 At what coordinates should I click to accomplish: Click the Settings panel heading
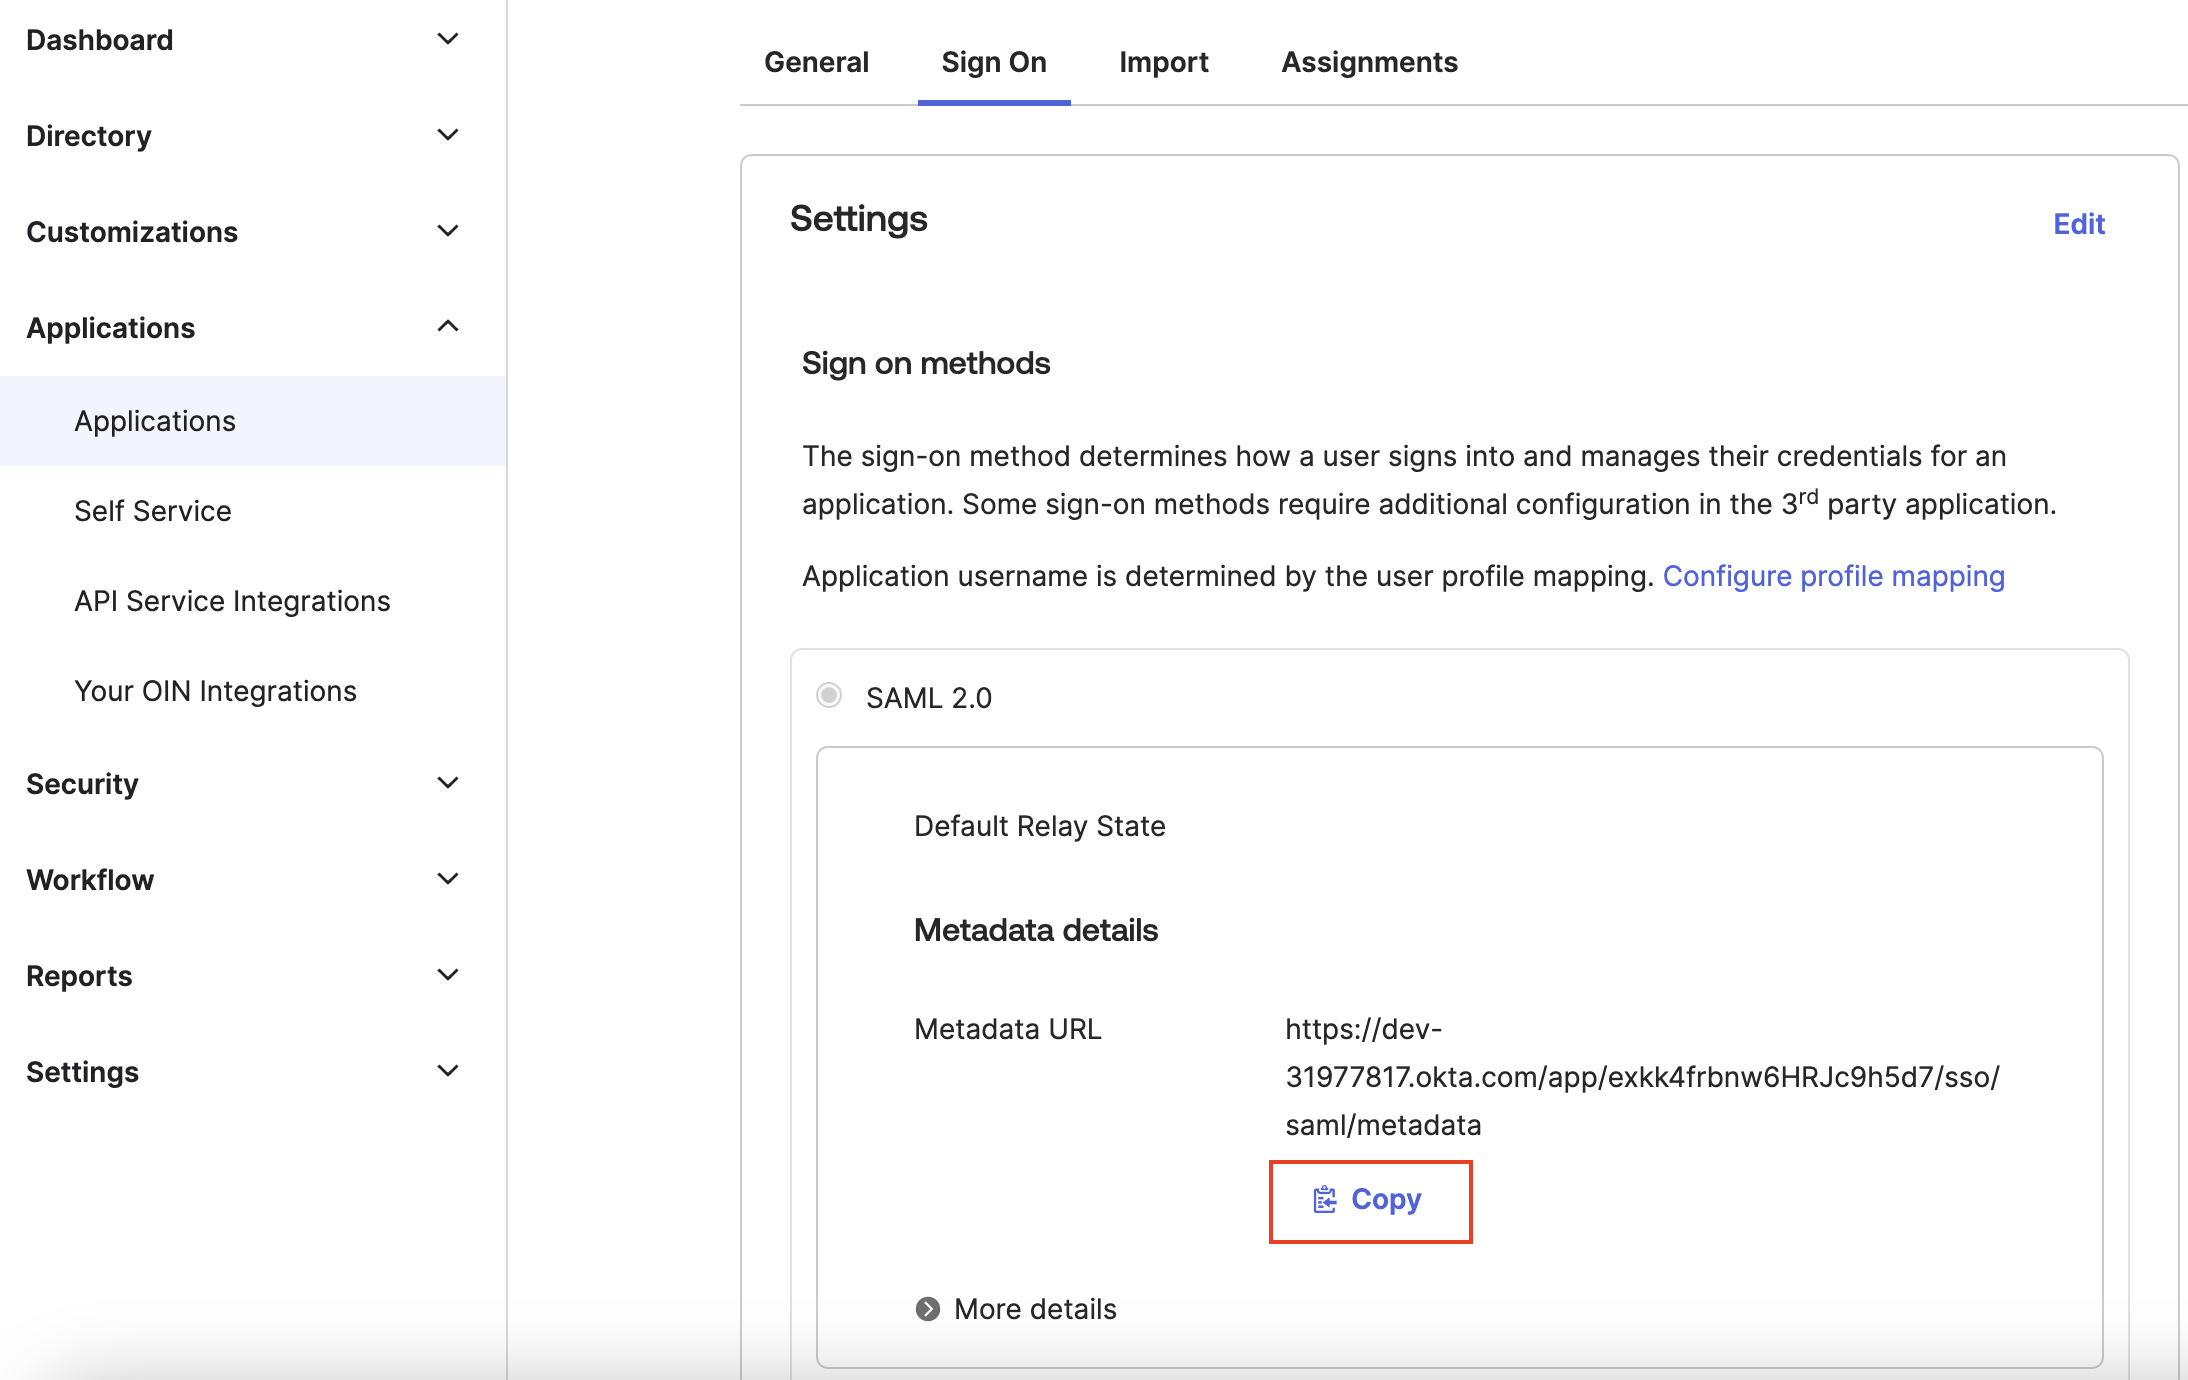(x=859, y=219)
